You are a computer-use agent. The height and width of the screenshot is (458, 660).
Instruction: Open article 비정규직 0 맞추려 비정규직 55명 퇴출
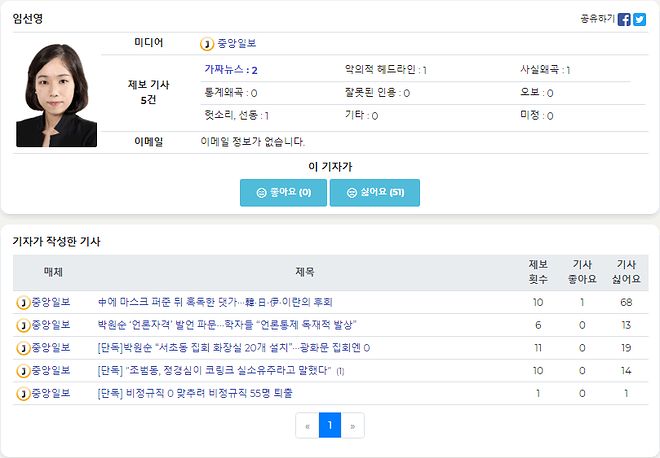pos(195,393)
